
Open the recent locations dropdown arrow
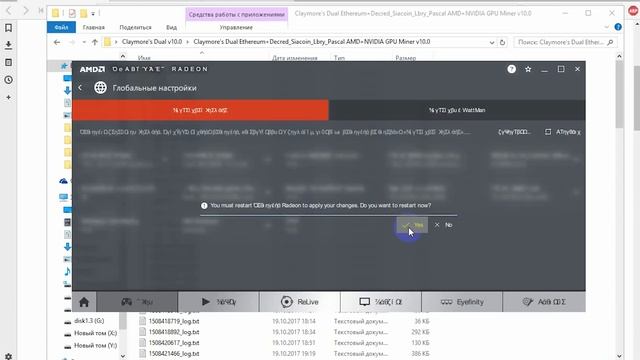pos(84,42)
